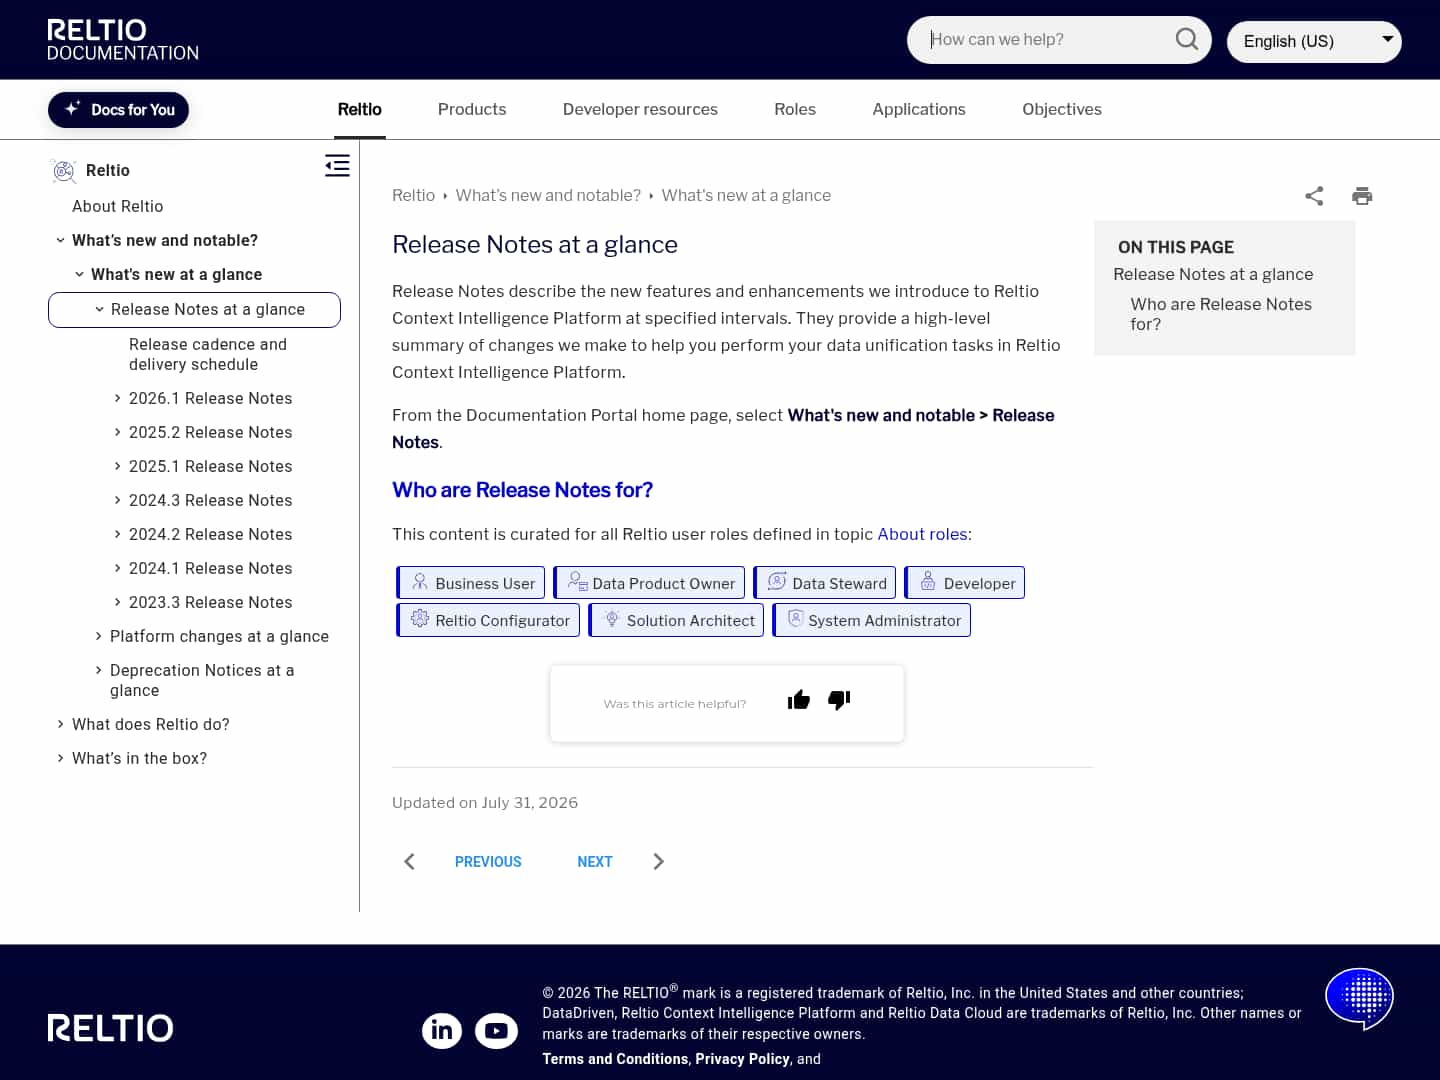
Task: Jump to Who are Release Notes for?
Action: pos(1221,314)
